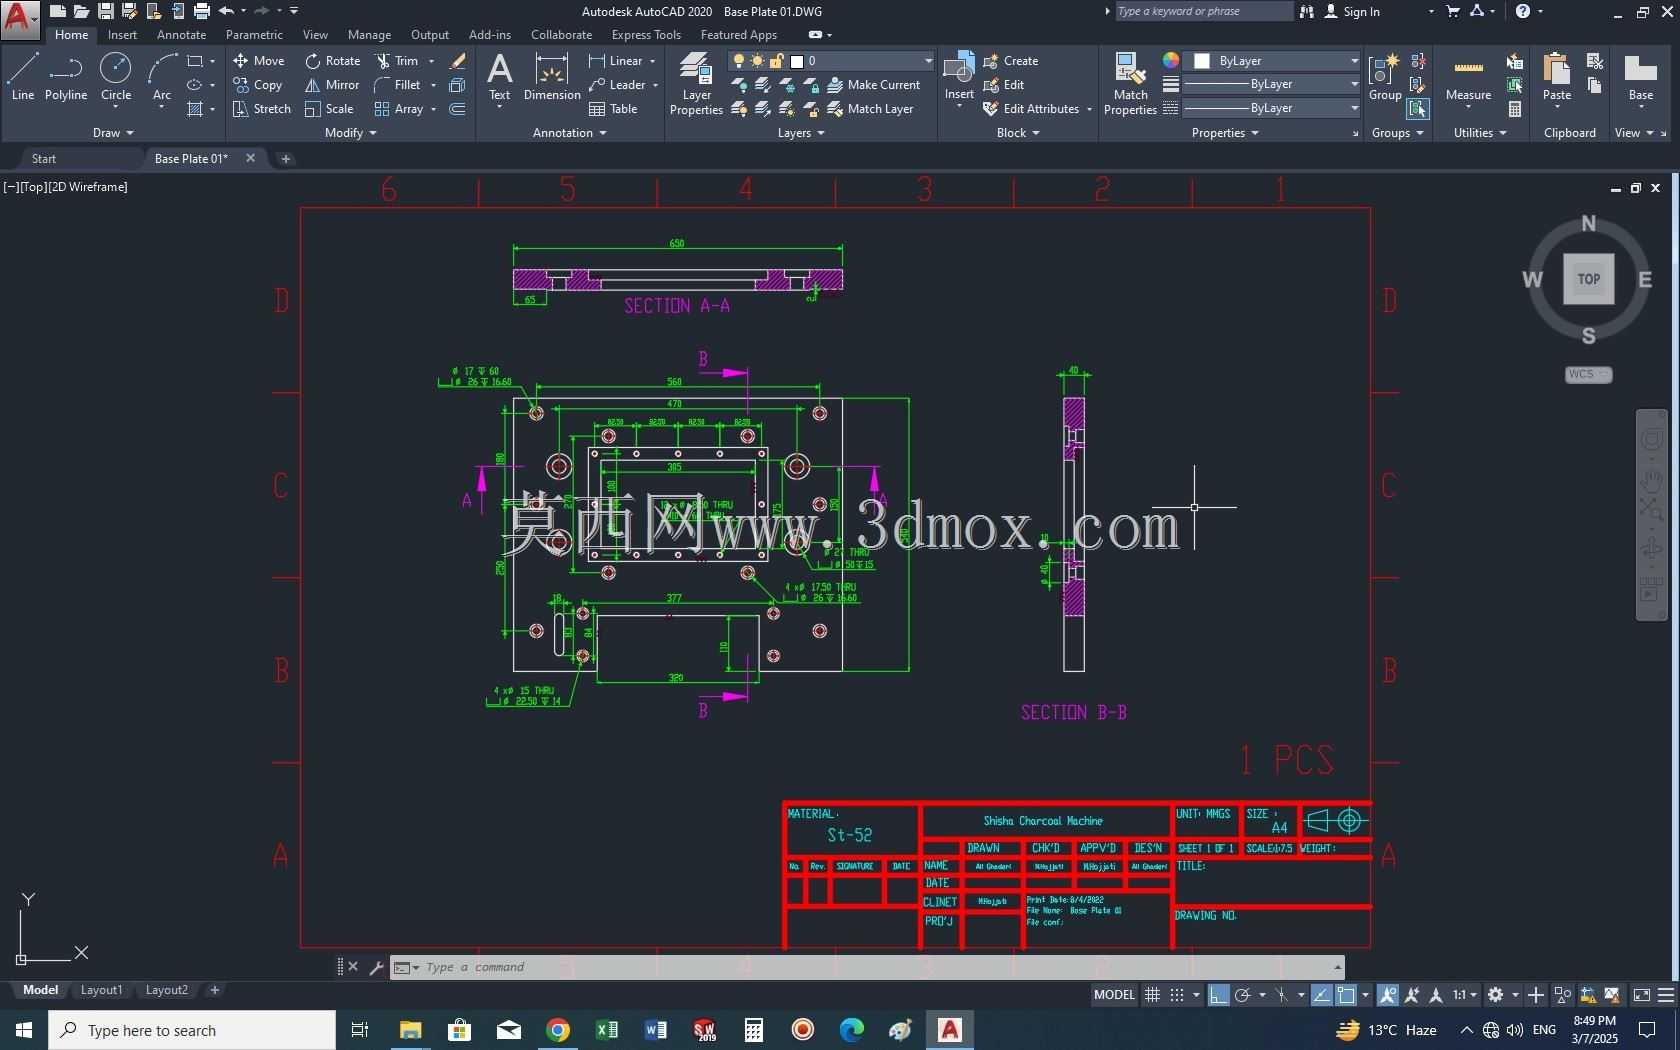Open the Annotate ribbon tab

click(x=181, y=35)
